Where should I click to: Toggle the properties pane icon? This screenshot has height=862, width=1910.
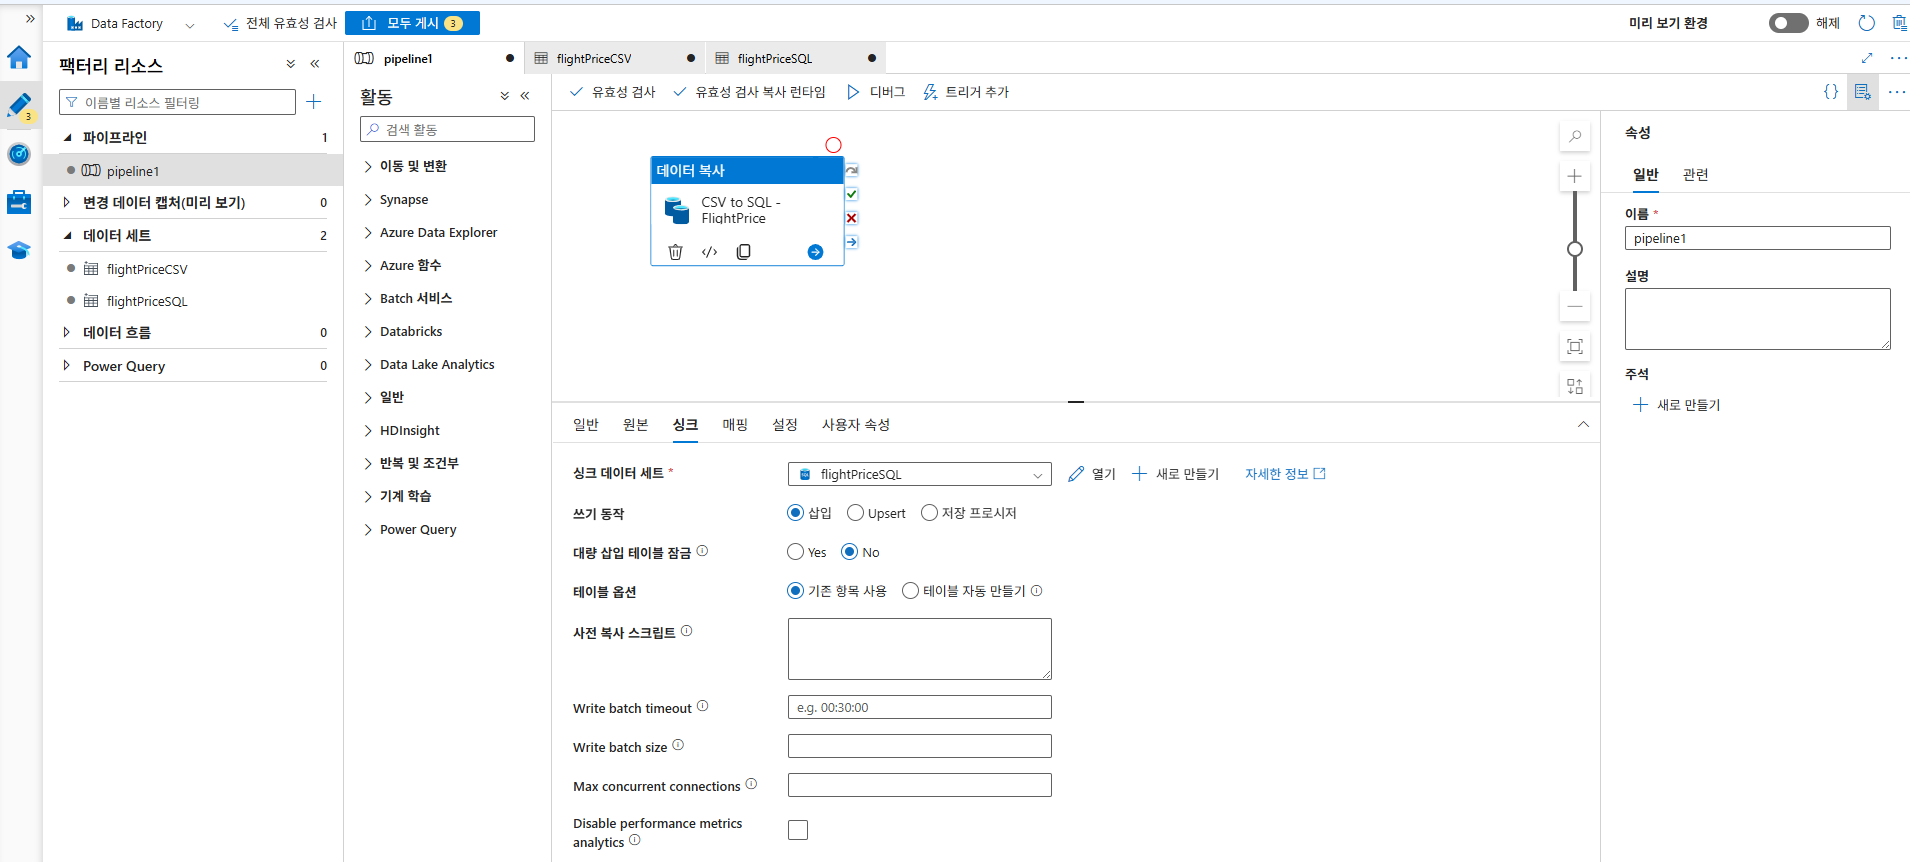tap(1863, 91)
